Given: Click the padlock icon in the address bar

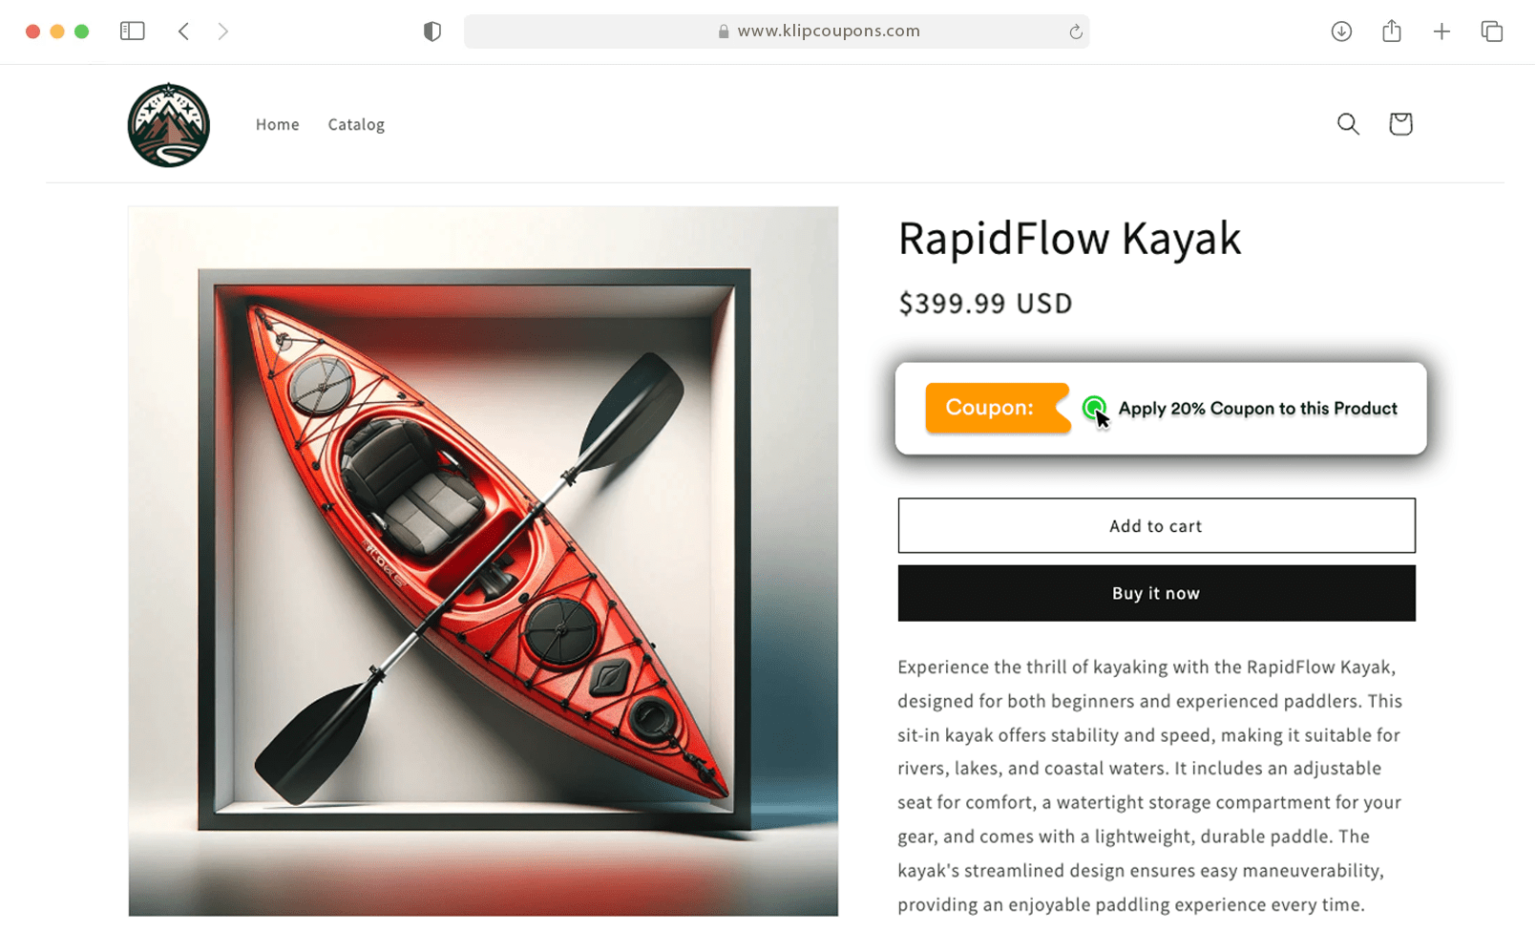Looking at the screenshot, I should (722, 31).
